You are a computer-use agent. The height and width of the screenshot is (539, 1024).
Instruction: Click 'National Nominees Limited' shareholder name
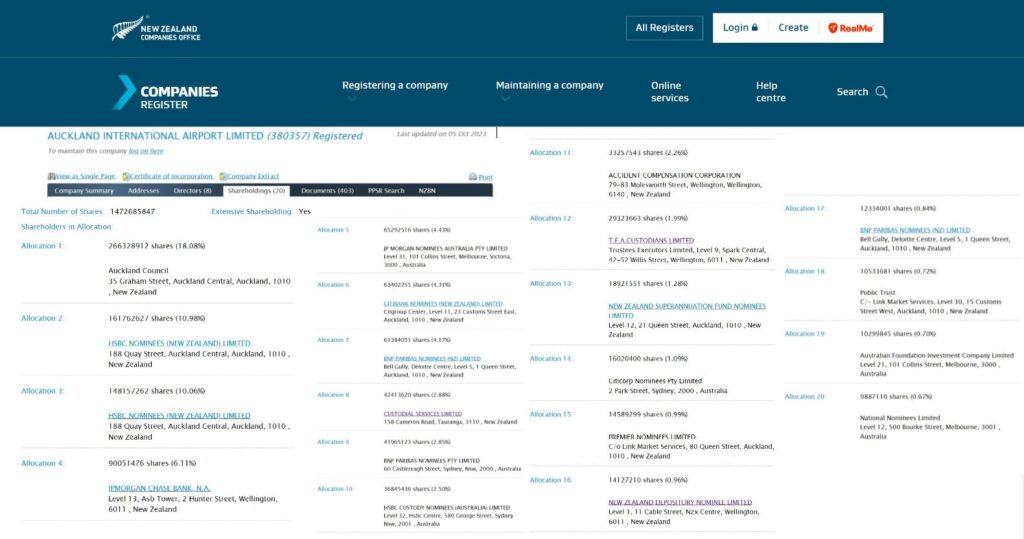pos(900,418)
